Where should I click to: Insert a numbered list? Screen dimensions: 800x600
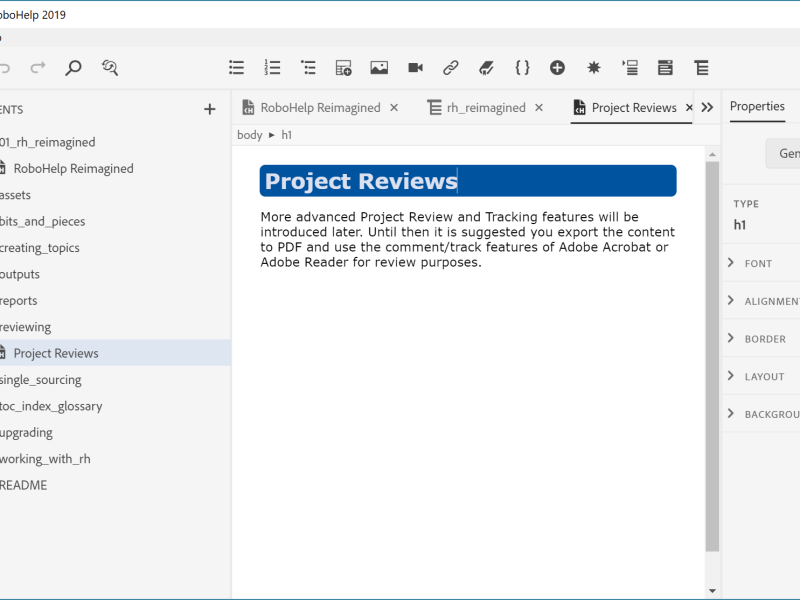coord(272,67)
